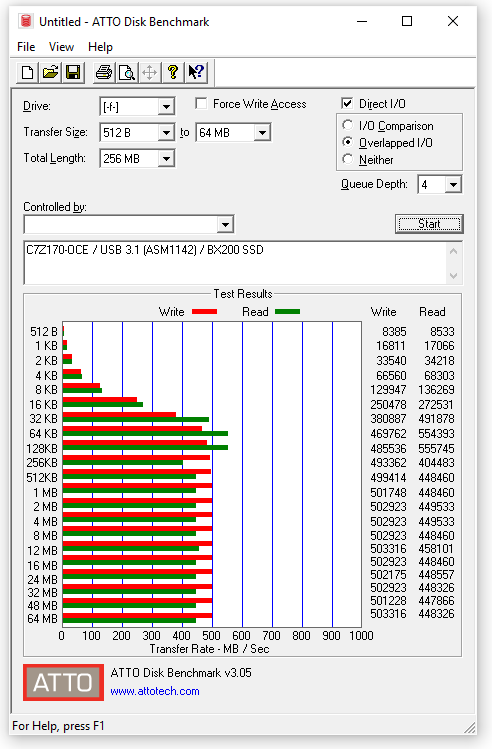The width and height of the screenshot is (492, 749).
Task: Click the description box scroll up arrow
Action: [454, 251]
